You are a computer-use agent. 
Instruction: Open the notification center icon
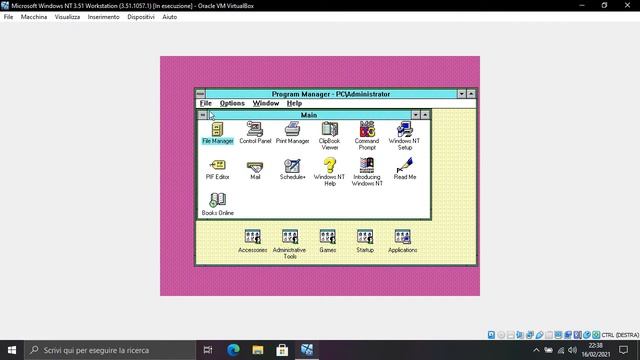623,350
